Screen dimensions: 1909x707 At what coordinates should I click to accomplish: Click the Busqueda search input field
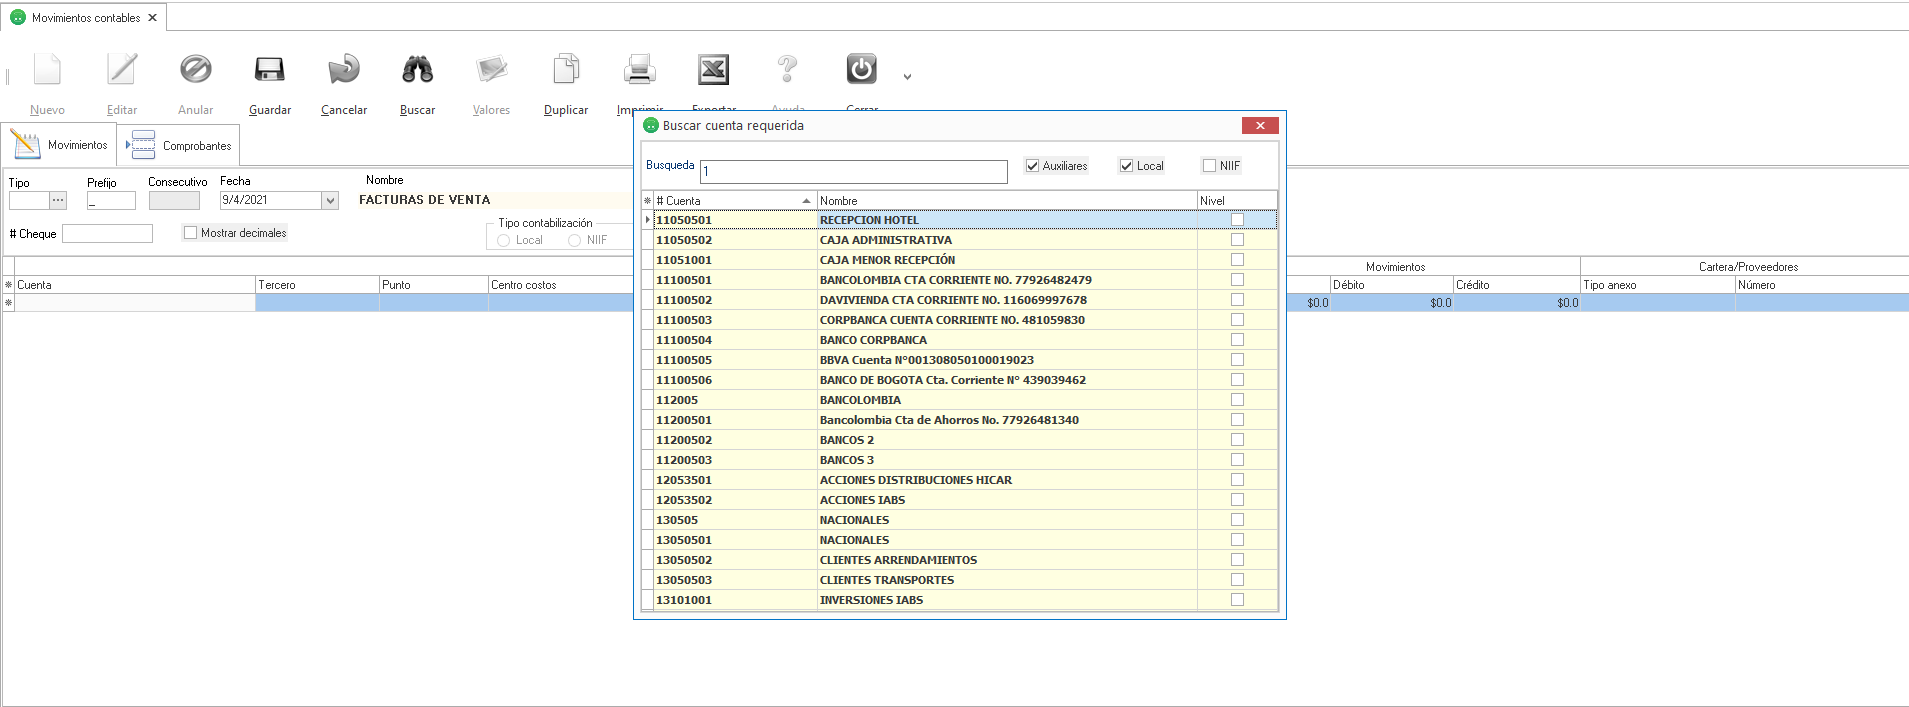point(853,172)
